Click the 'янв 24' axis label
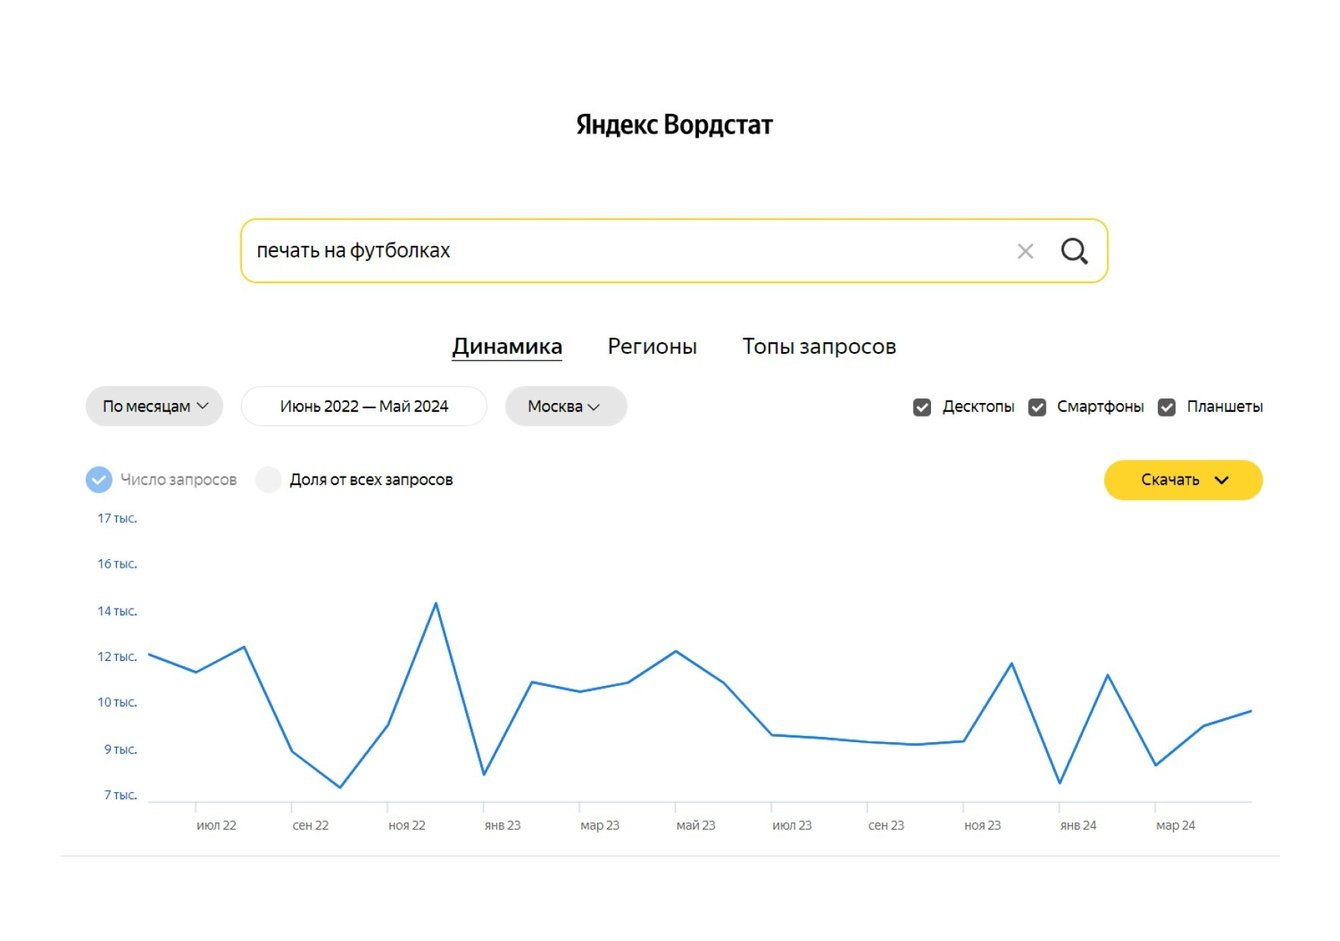1340x941 pixels. pos(1078,826)
